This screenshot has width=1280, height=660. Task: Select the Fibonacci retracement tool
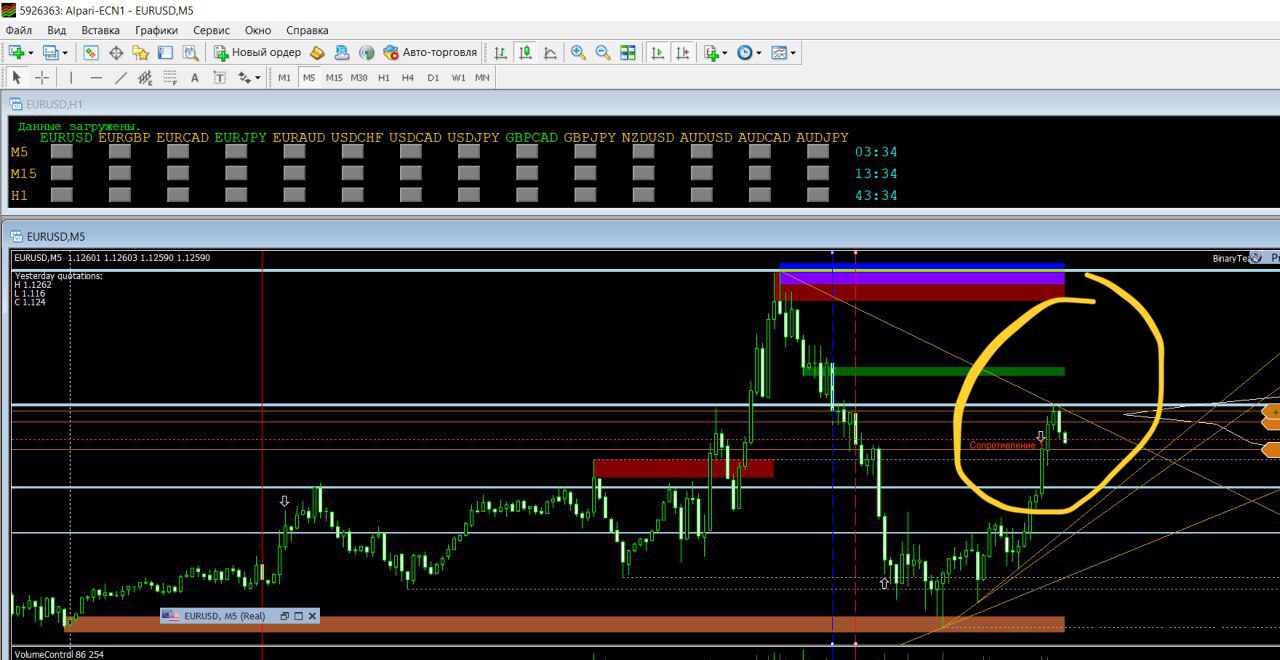[x=172, y=77]
